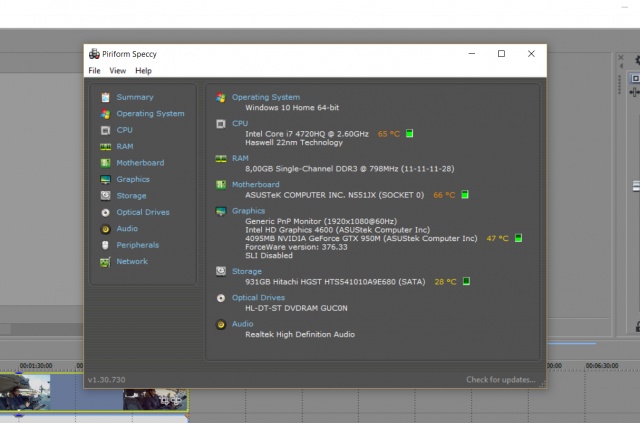Open the Graphics heading link in summary
This screenshot has height=423, width=640.
249,211
